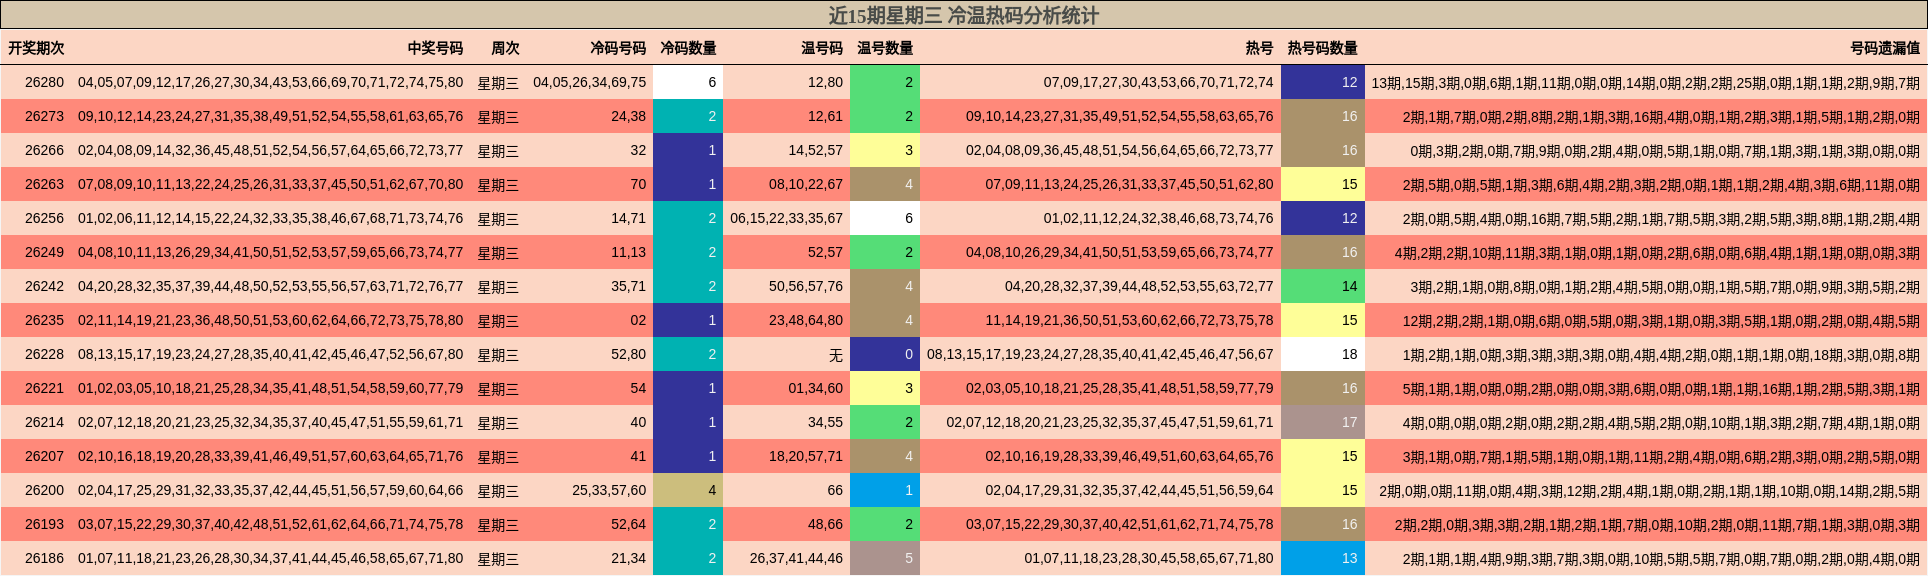Screen dimensions: 1928x576
Task: Click warm numbers cell 26,37,41,44,46
Action: [797, 558]
